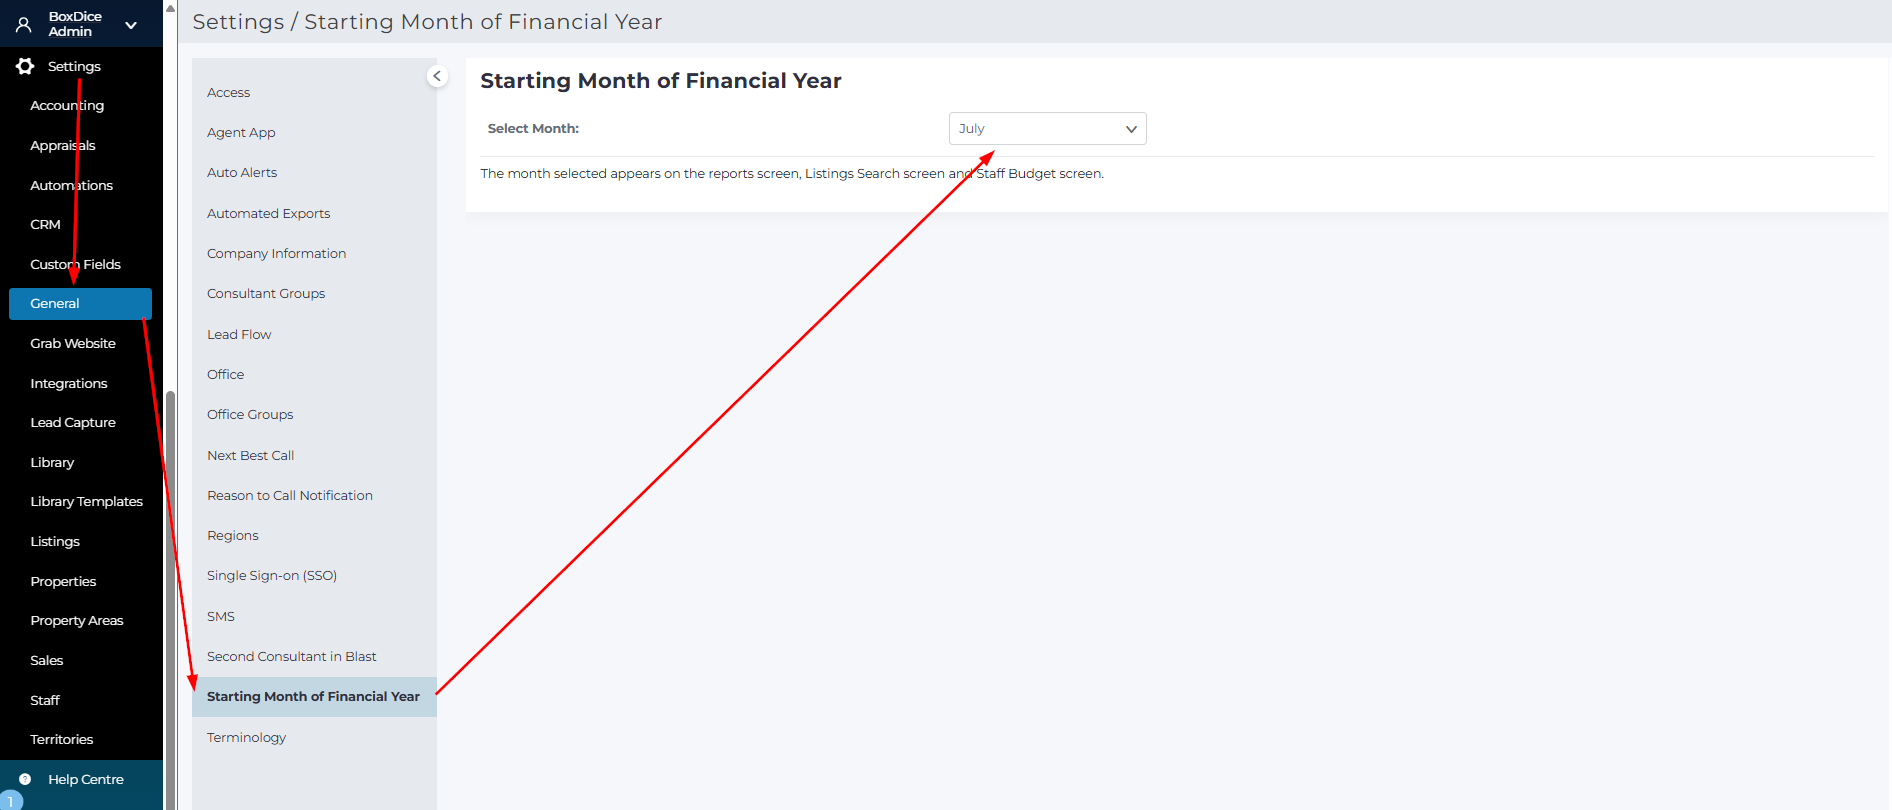Open Library Templates in the sidebar
Screen dimensions: 1892x810
86,501
